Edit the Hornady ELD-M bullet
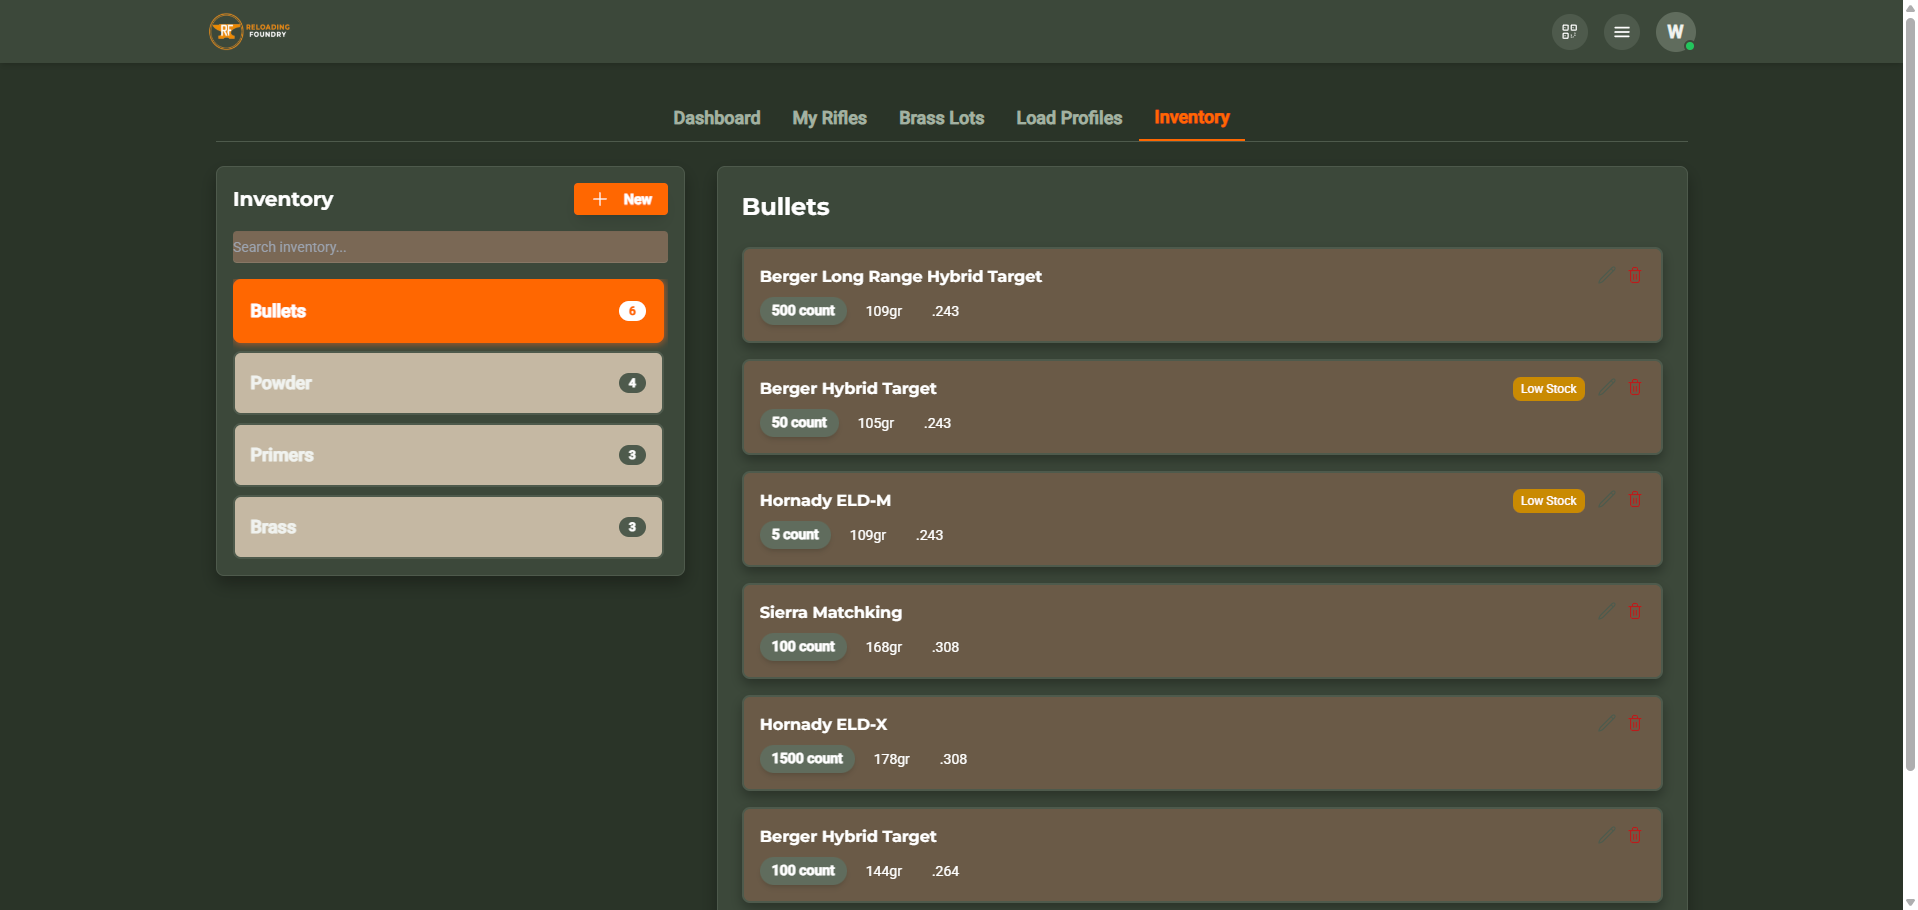This screenshot has height=910, width=1918. (x=1607, y=498)
